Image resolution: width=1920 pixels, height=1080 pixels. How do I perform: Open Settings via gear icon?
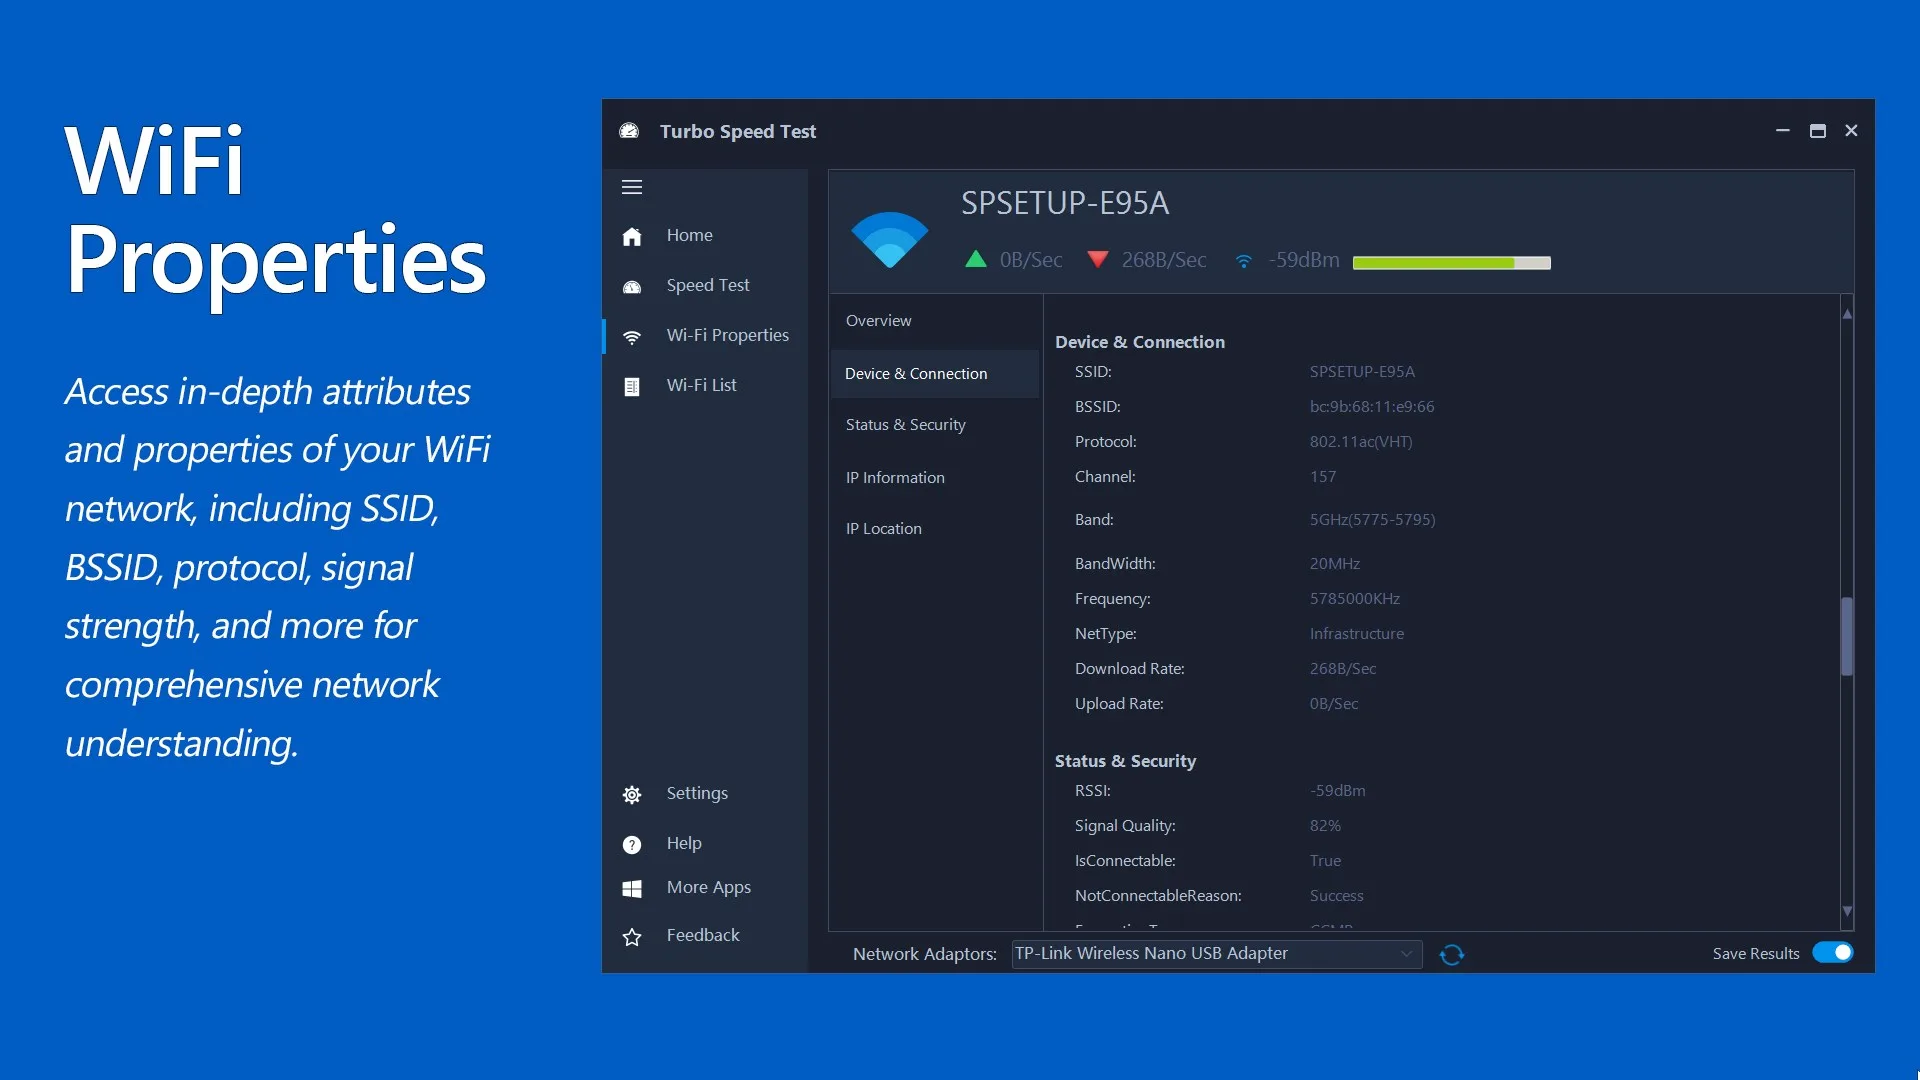[x=632, y=794]
